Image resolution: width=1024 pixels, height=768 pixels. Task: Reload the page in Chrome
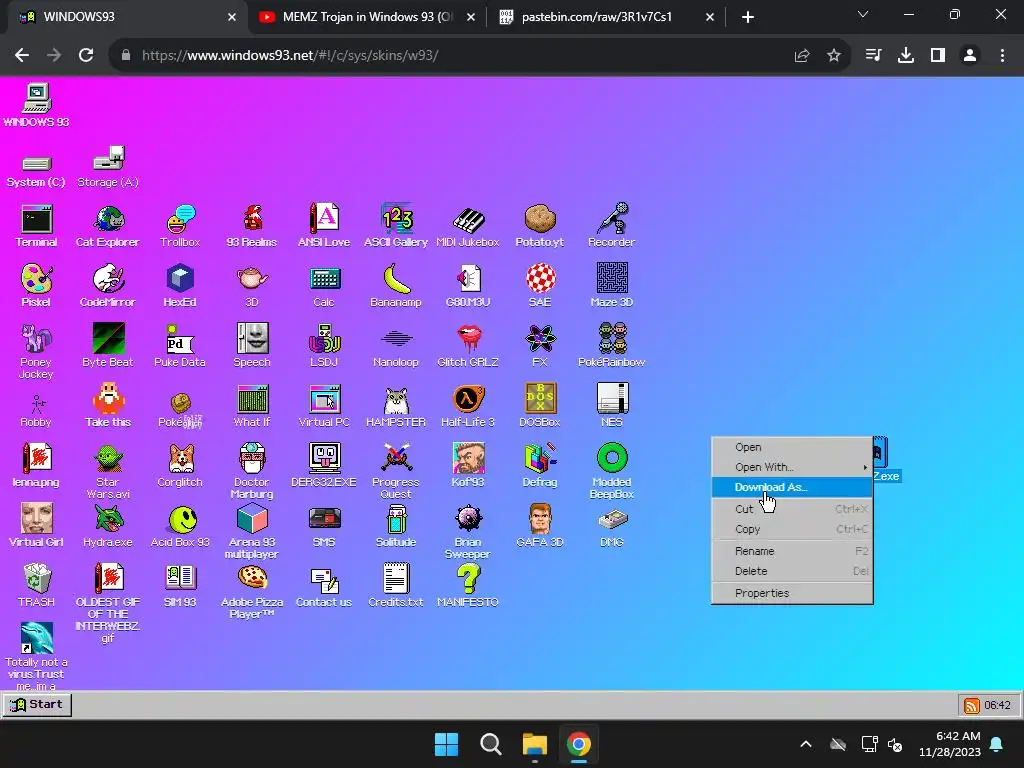[x=86, y=56]
